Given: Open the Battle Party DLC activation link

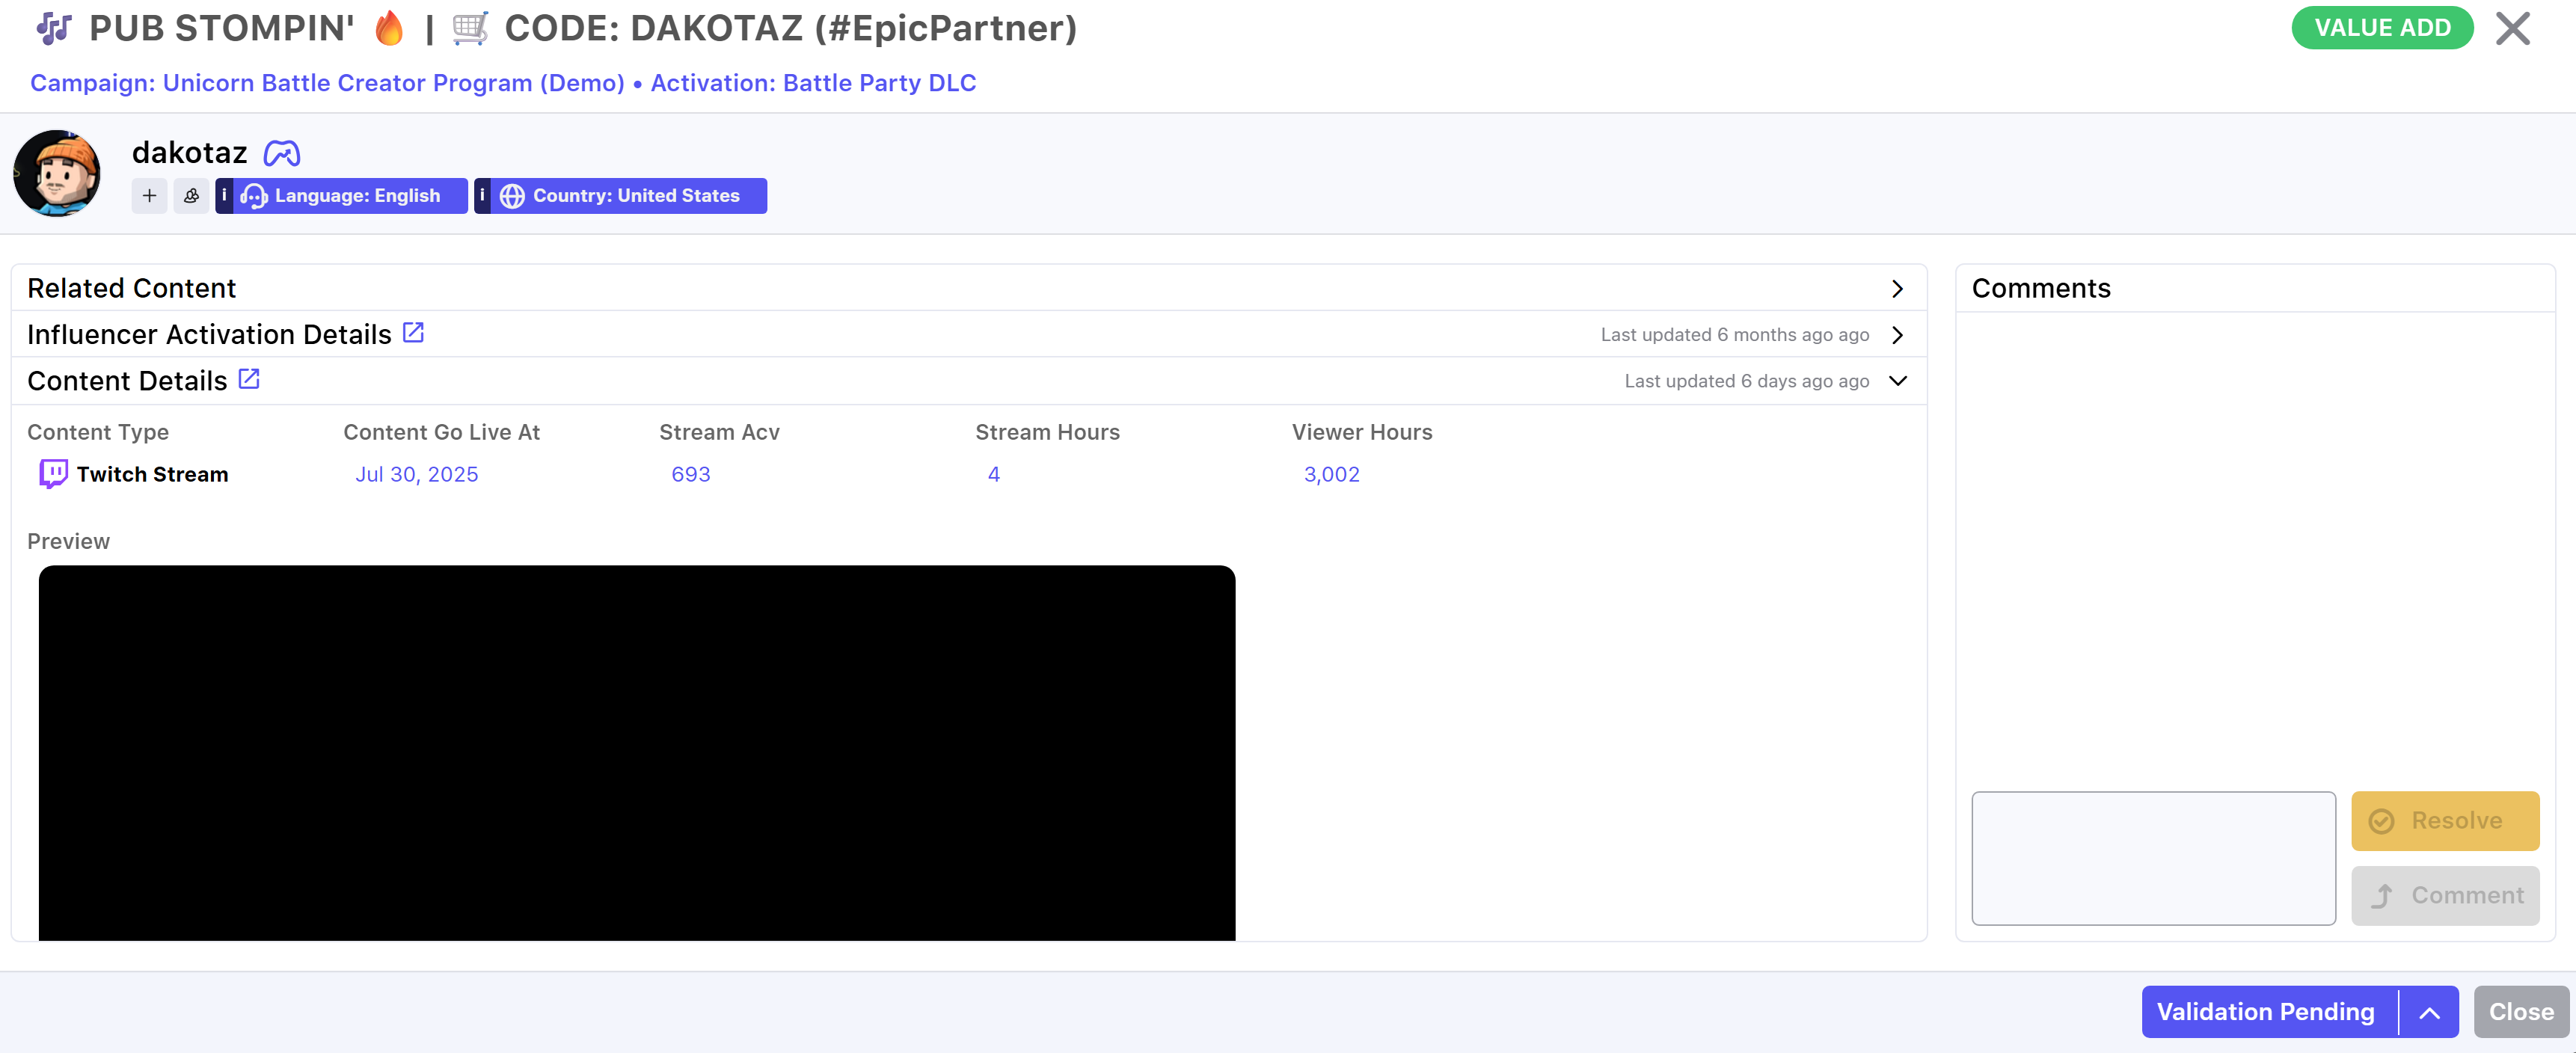Looking at the screenshot, I should point(813,83).
